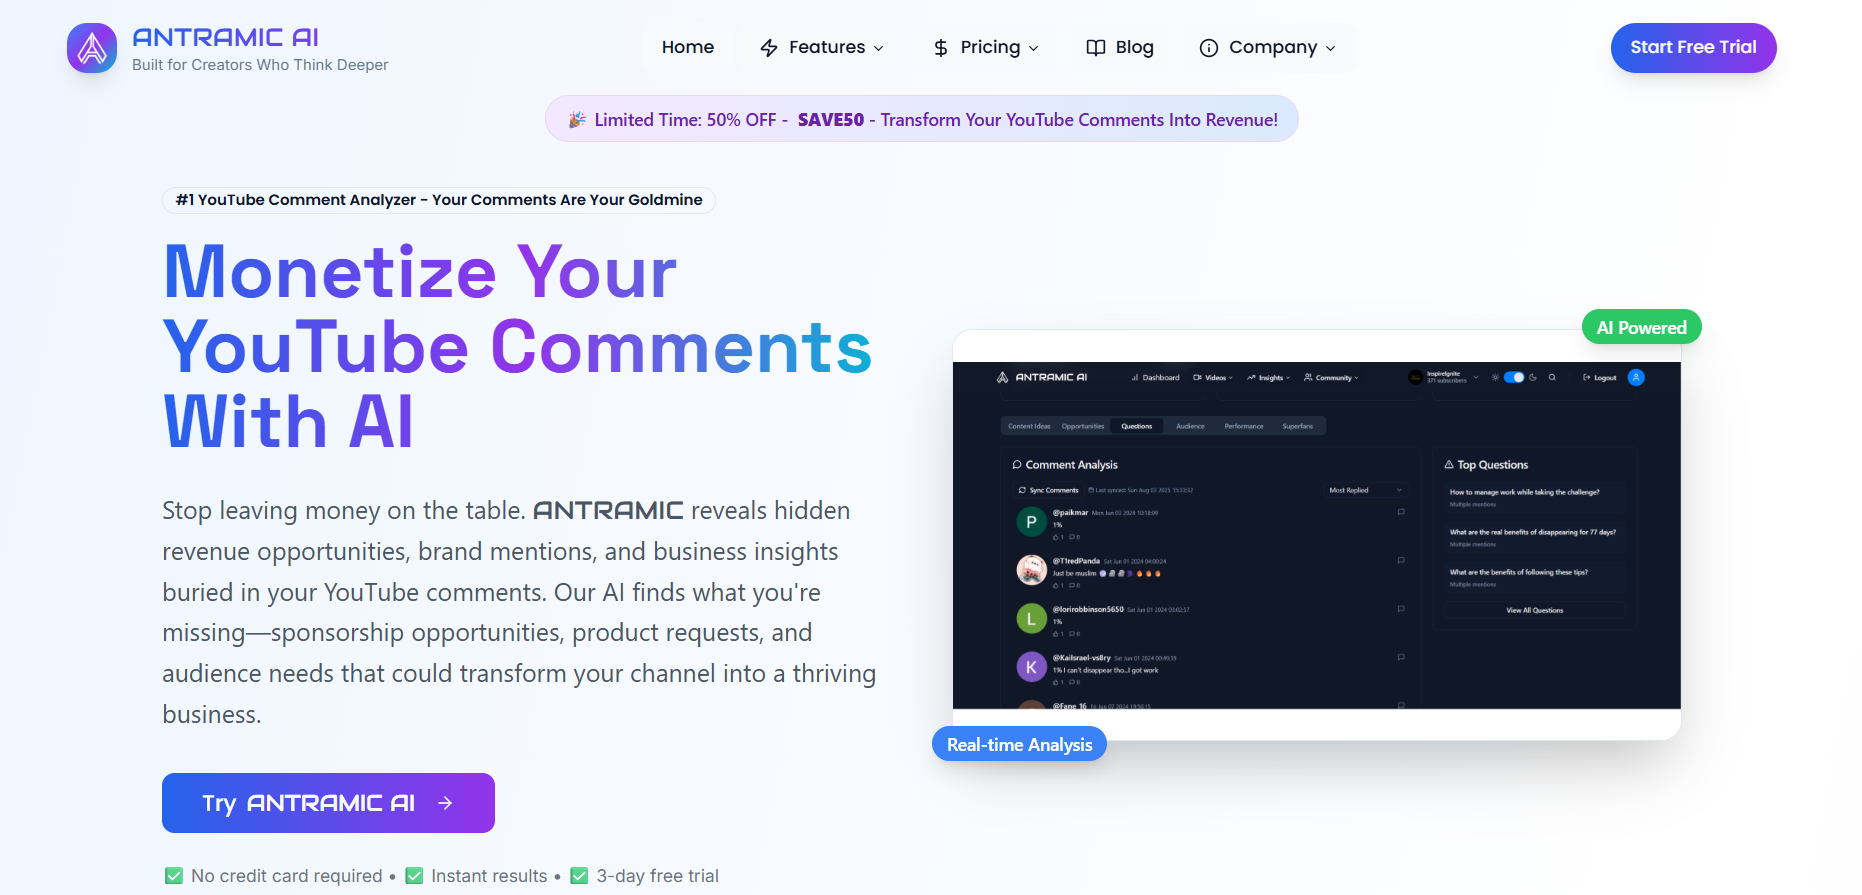The image size is (1862, 895).
Task: Click the lightning bolt icon beside Features
Action: pyautogui.click(x=769, y=48)
